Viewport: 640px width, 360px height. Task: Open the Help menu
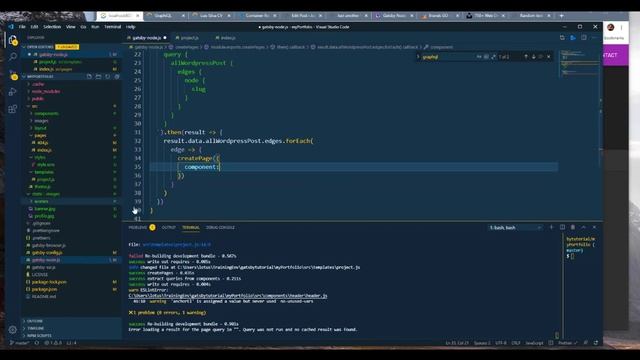(x=131, y=27)
